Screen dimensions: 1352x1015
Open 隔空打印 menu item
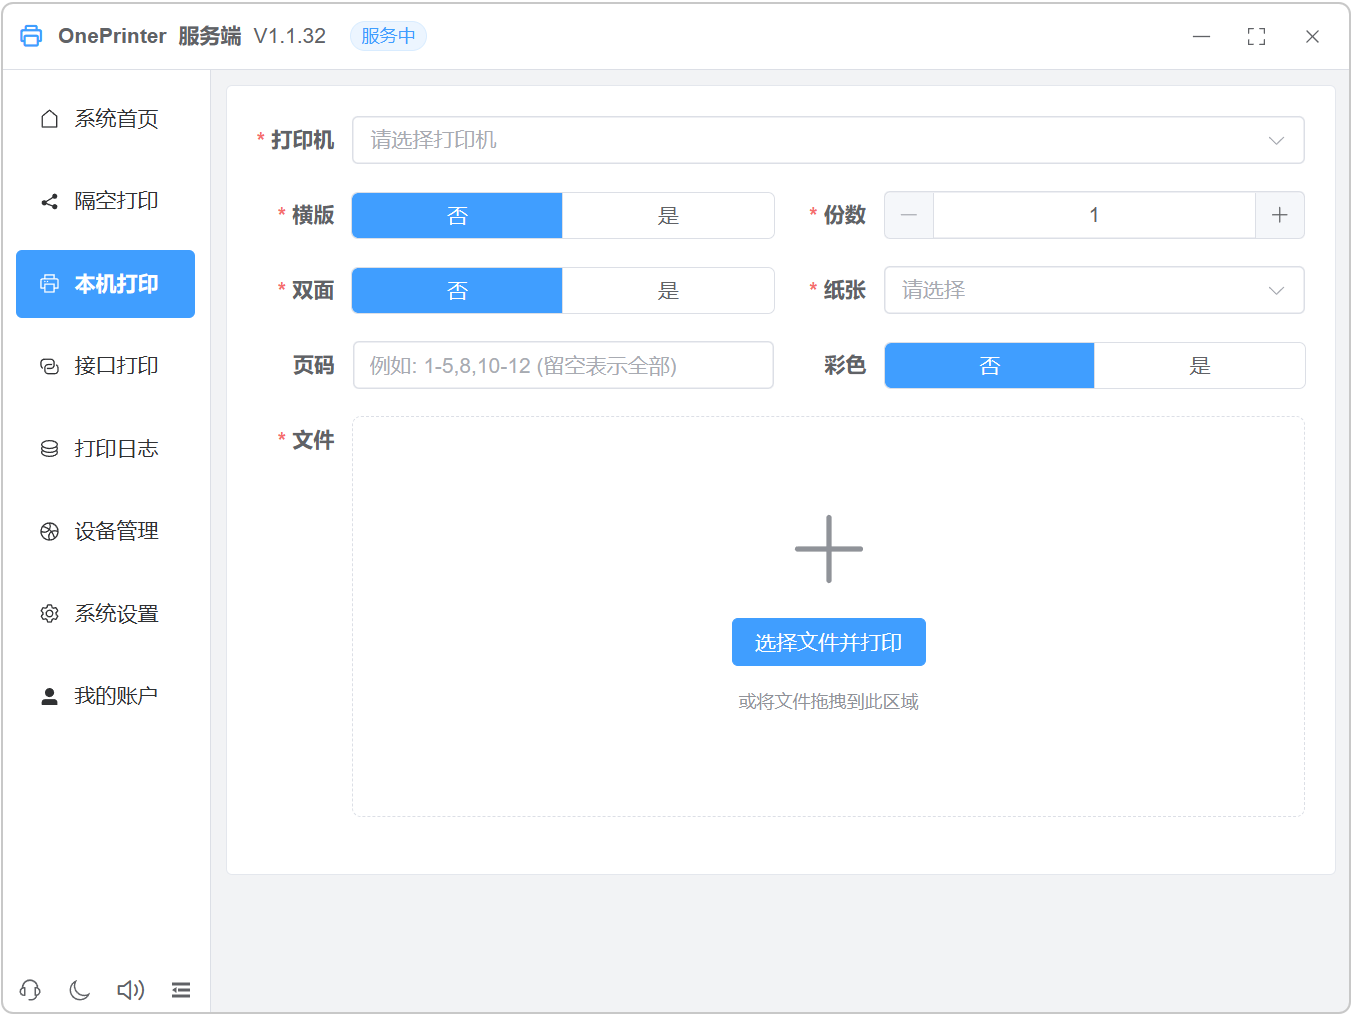coord(105,201)
